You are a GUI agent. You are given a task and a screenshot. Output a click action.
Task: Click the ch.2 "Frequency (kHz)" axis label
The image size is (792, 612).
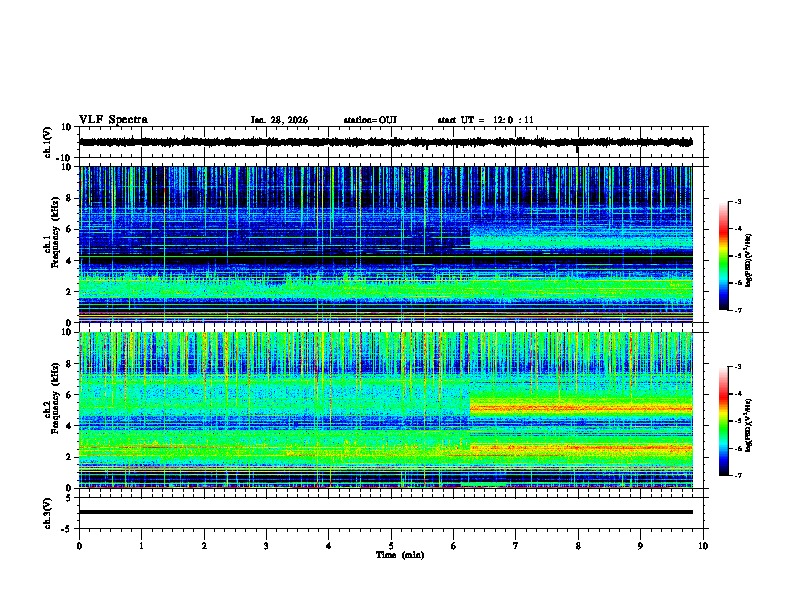[x=55, y=397]
